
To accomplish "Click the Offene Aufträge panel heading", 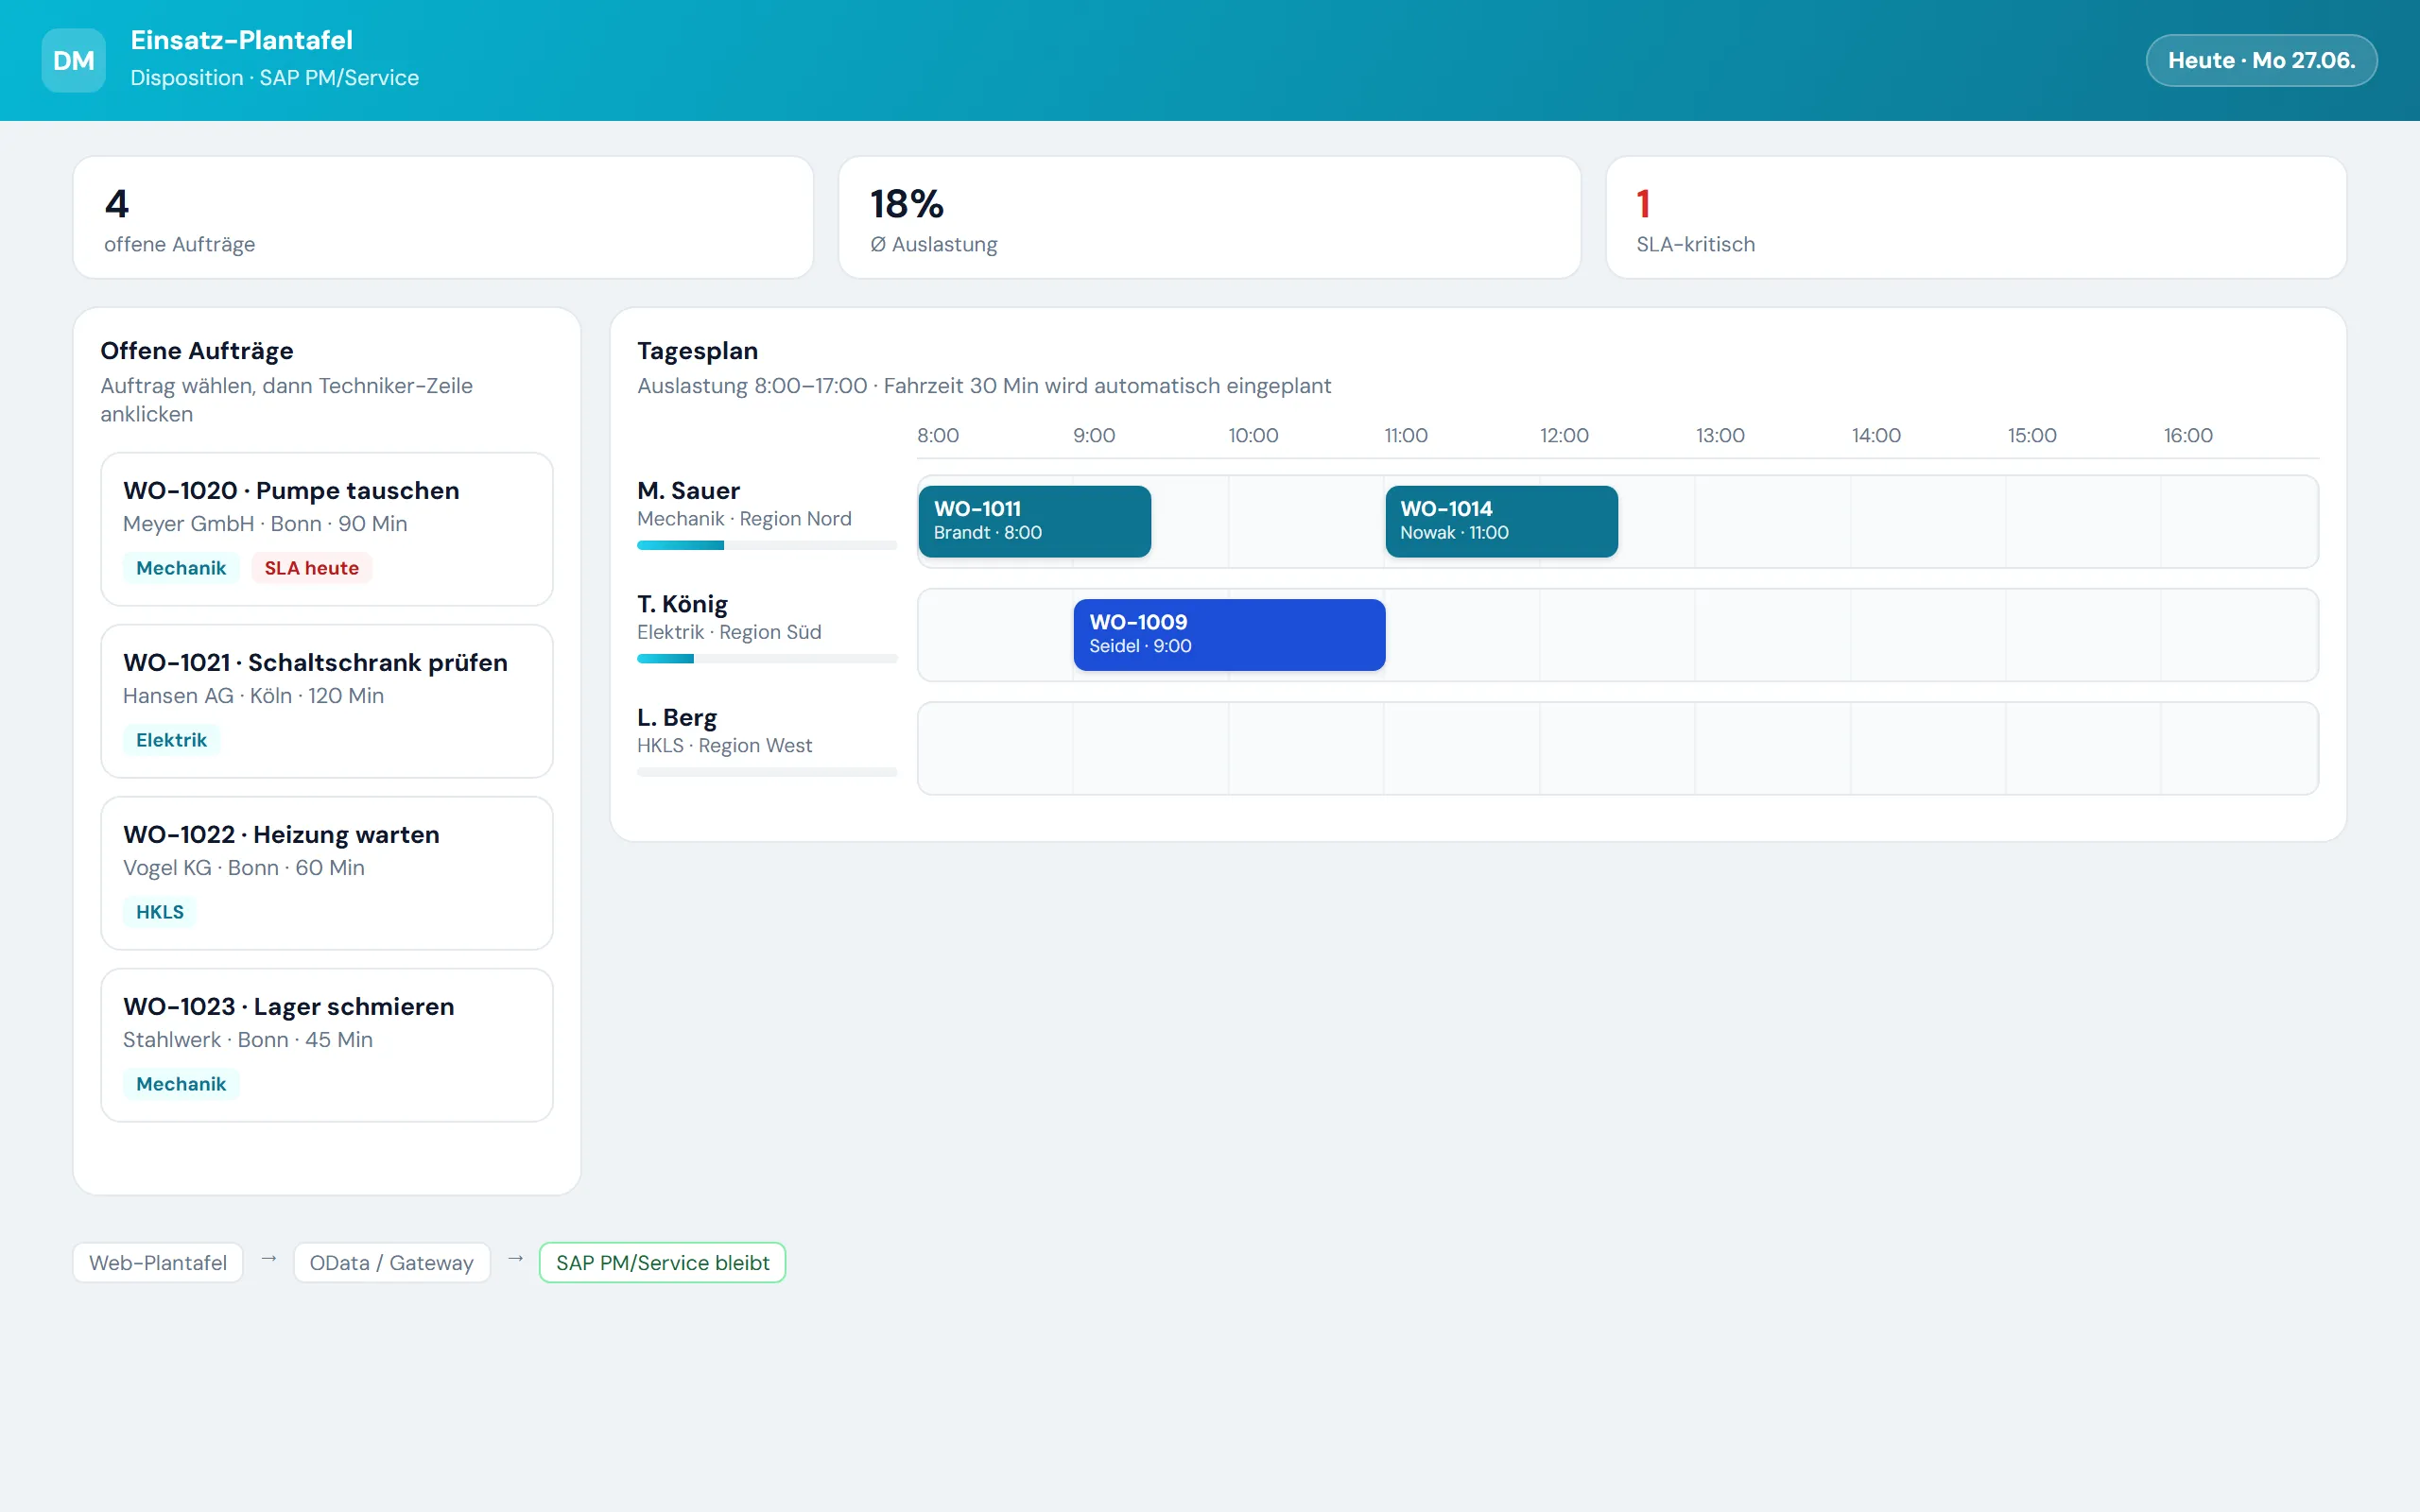I will coord(197,351).
